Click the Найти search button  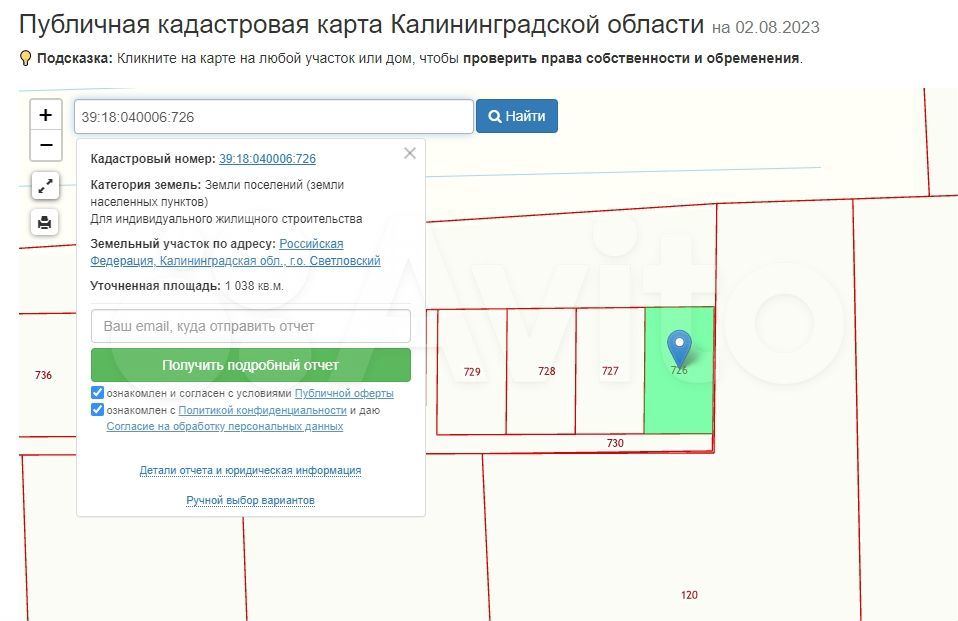516,116
